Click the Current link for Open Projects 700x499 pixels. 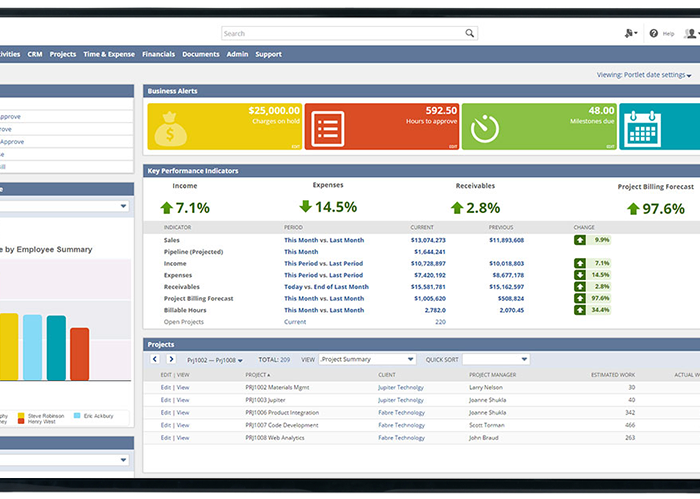(295, 322)
